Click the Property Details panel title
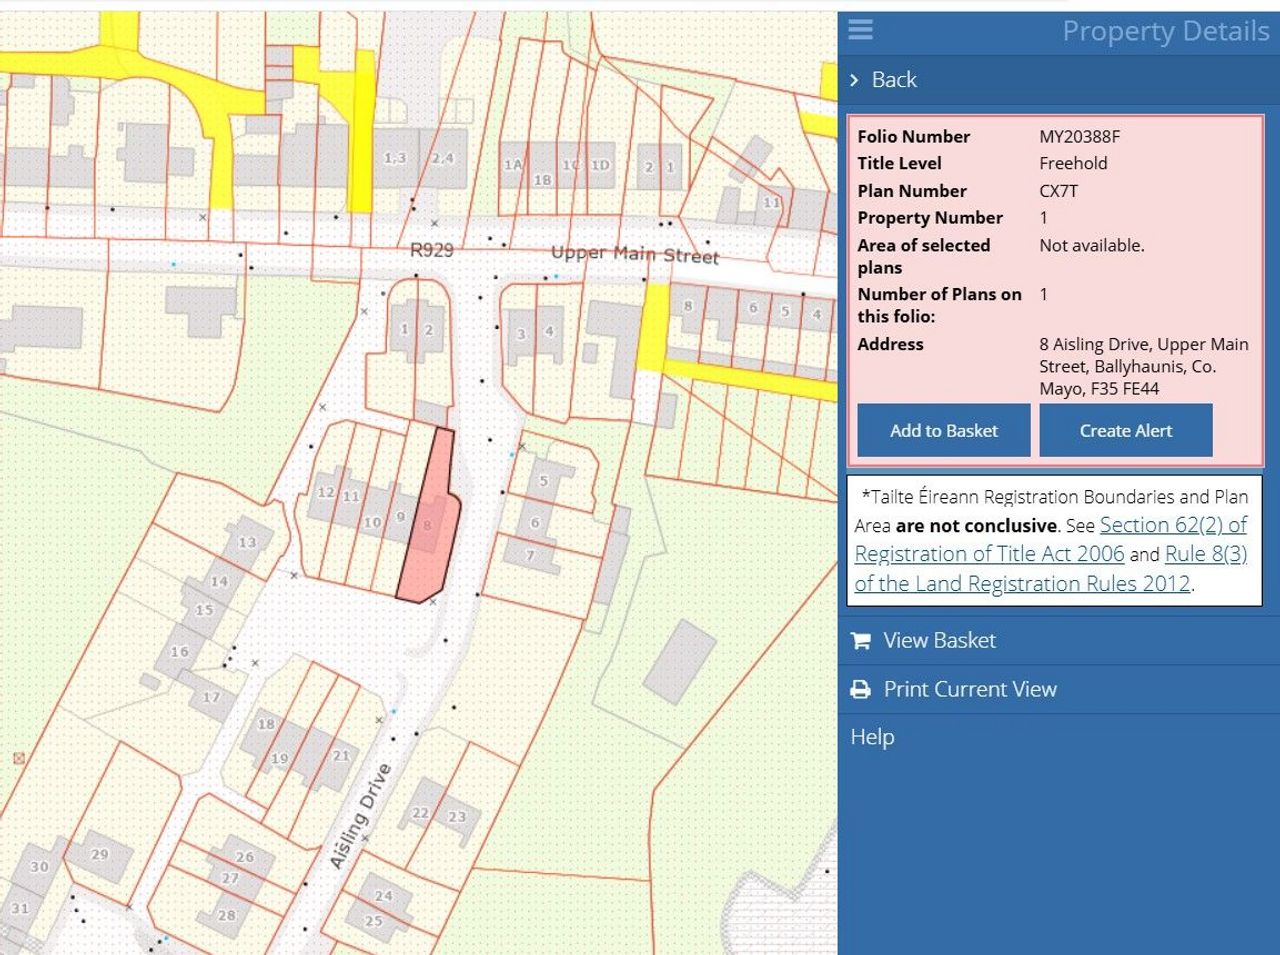The image size is (1280, 955). (x=1165, y=31)
